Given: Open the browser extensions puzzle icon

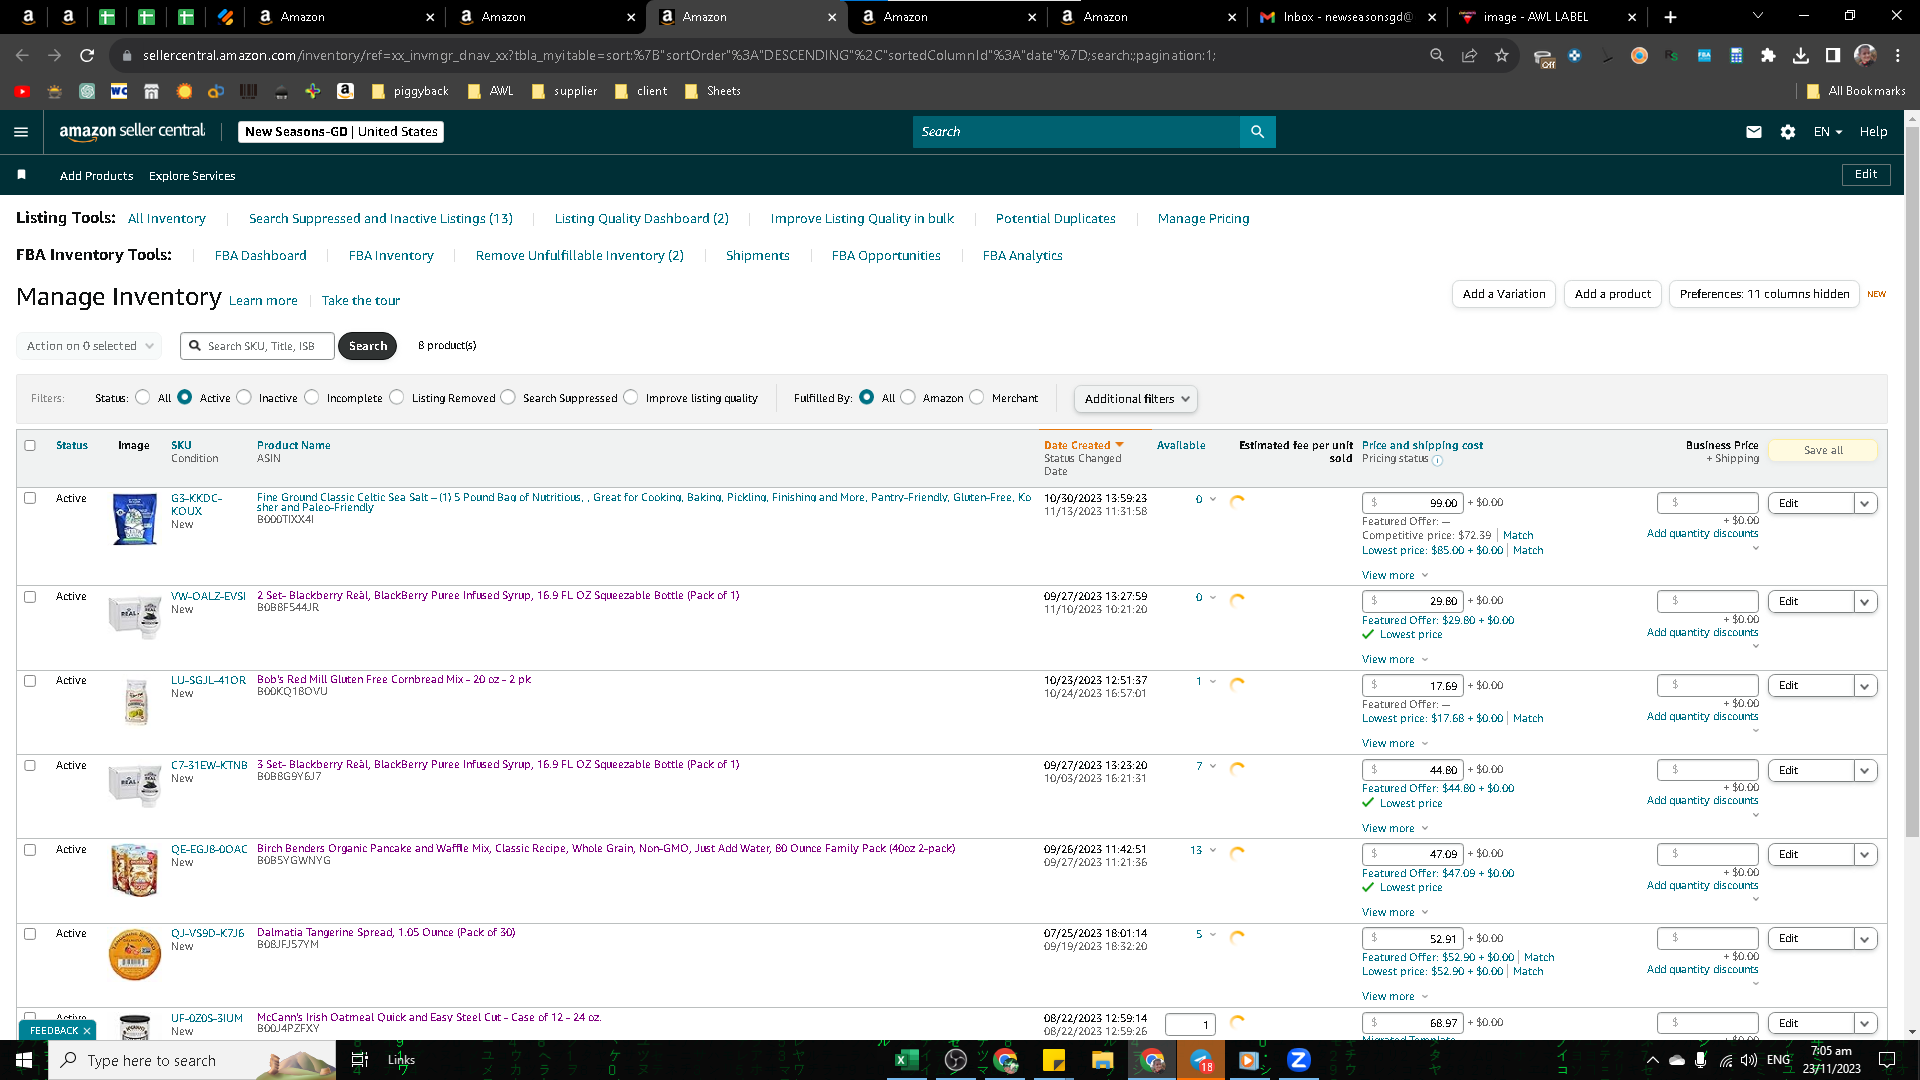Looking at the screenshot, I should 1768,56.
